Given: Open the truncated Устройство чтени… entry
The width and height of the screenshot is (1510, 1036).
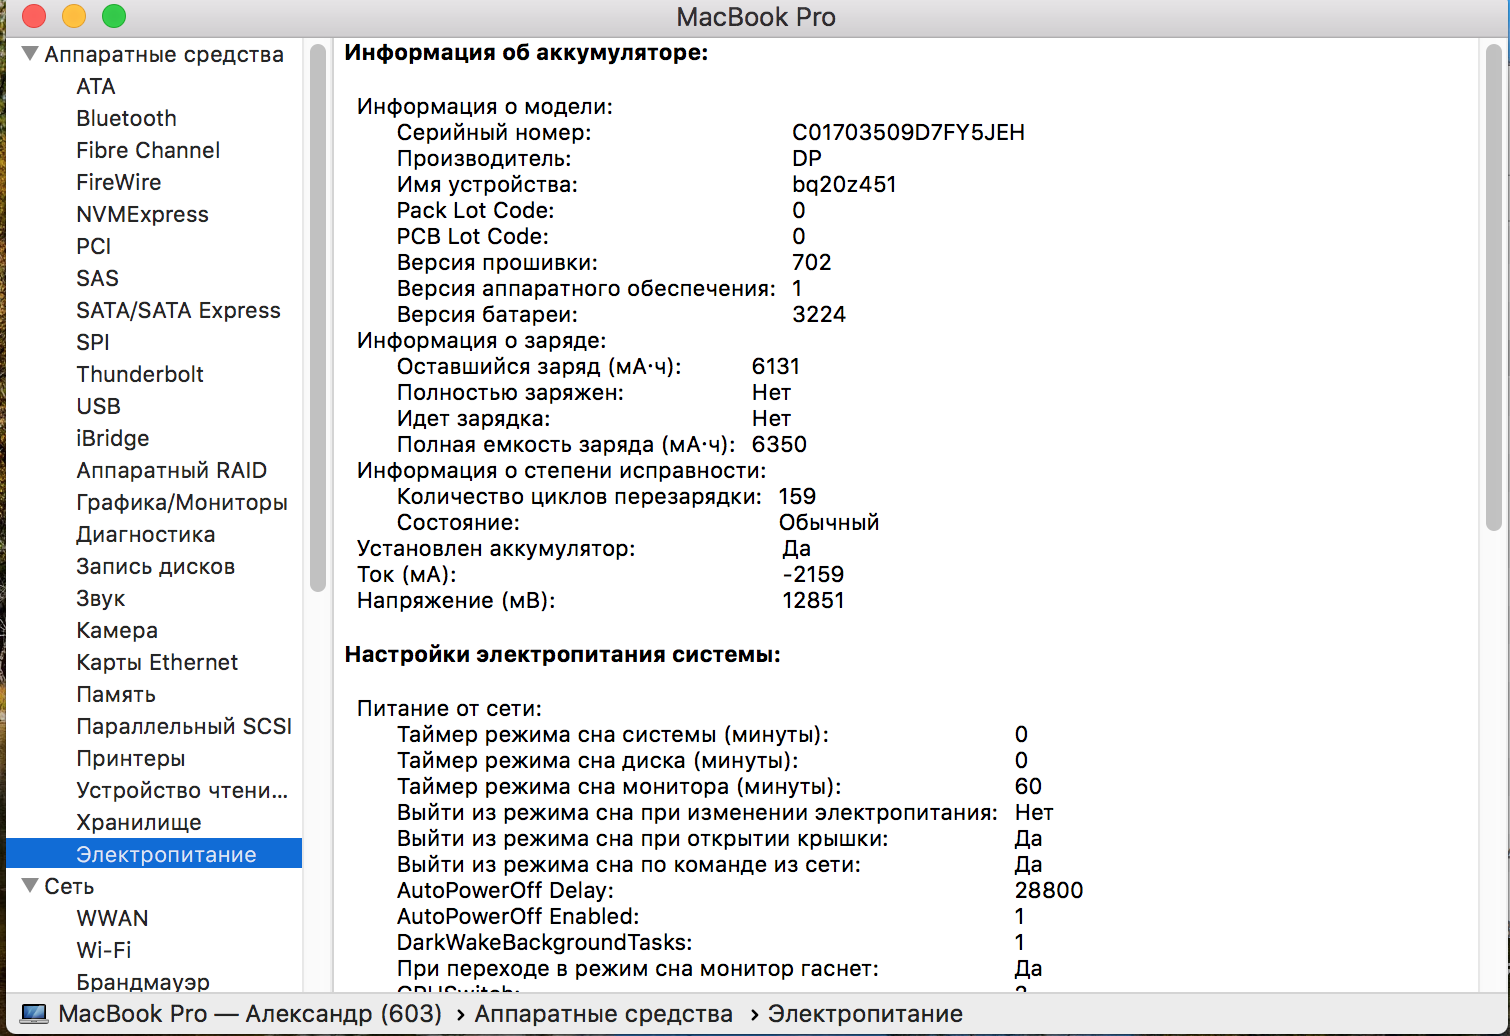Looking at the screenshot, I should tap(182, 790).
